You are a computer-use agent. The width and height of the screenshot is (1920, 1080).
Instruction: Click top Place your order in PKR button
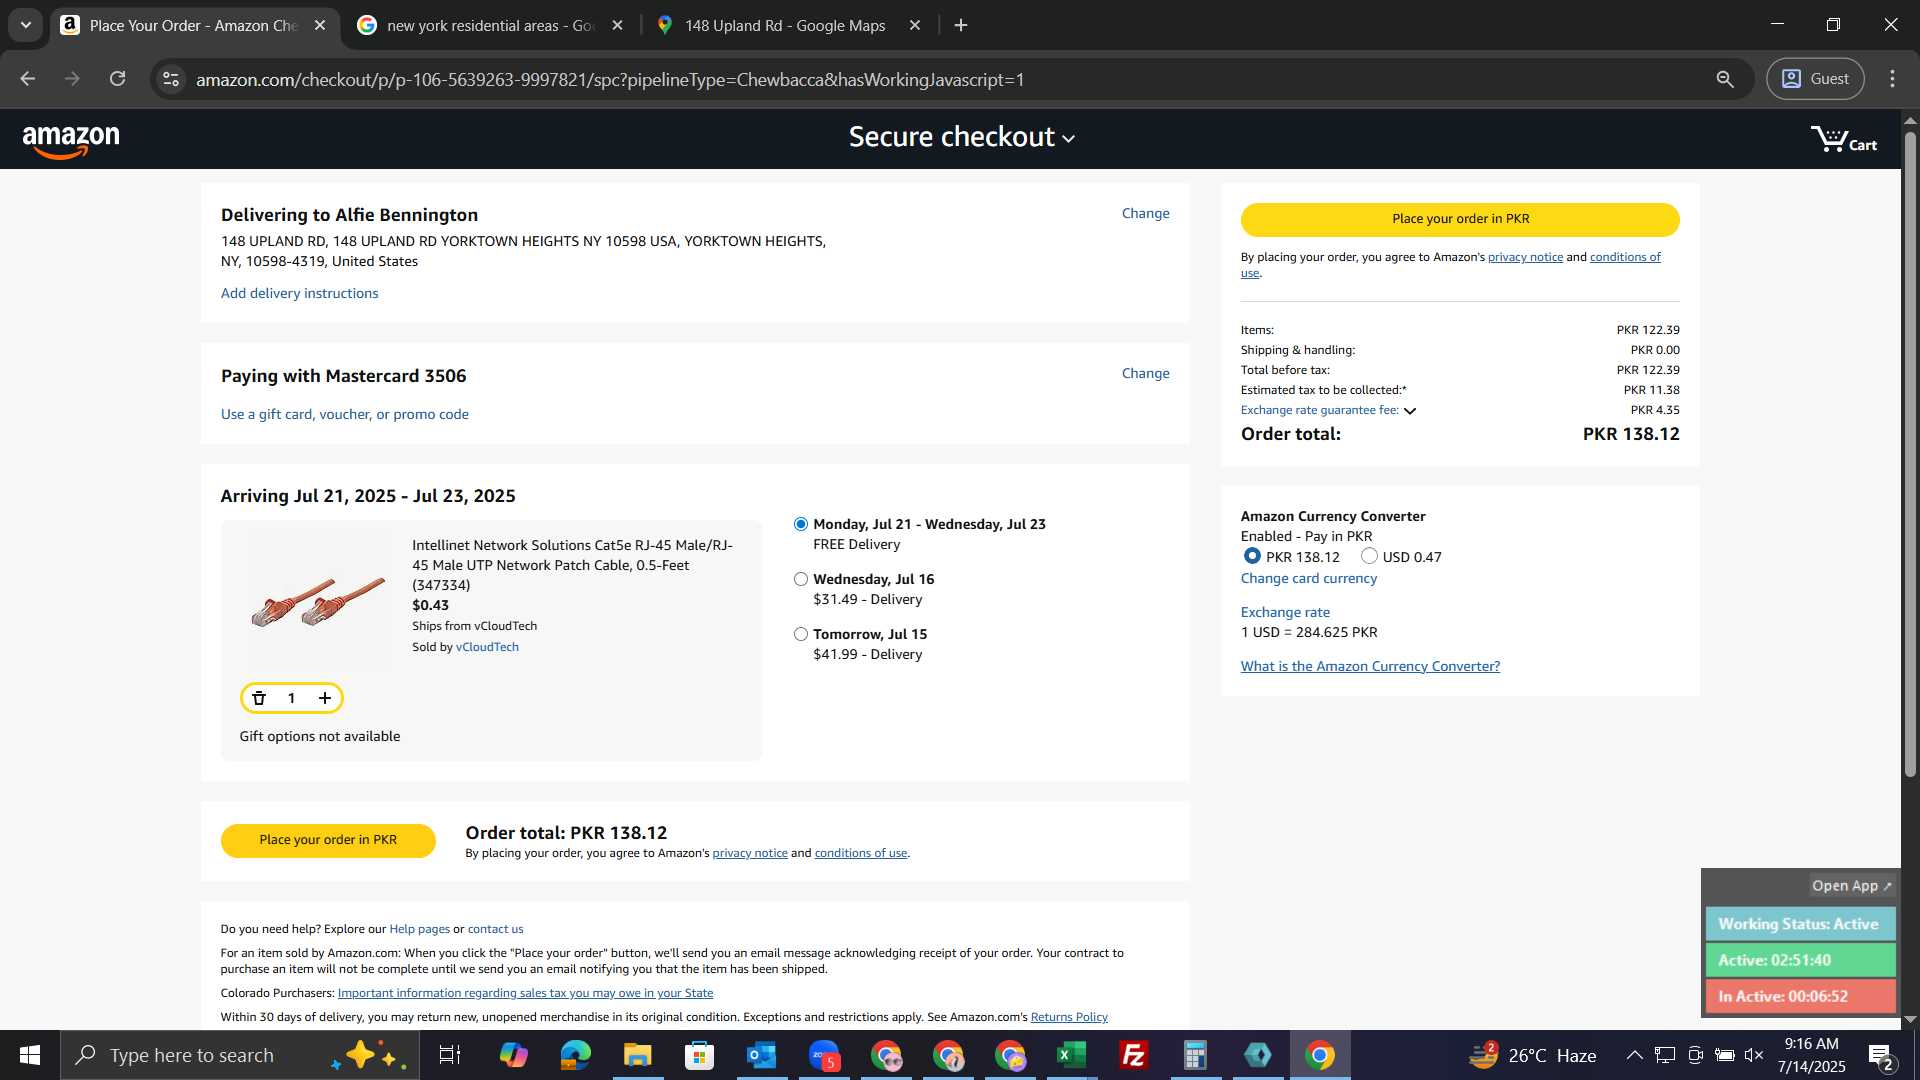(x=1460, y=219)
